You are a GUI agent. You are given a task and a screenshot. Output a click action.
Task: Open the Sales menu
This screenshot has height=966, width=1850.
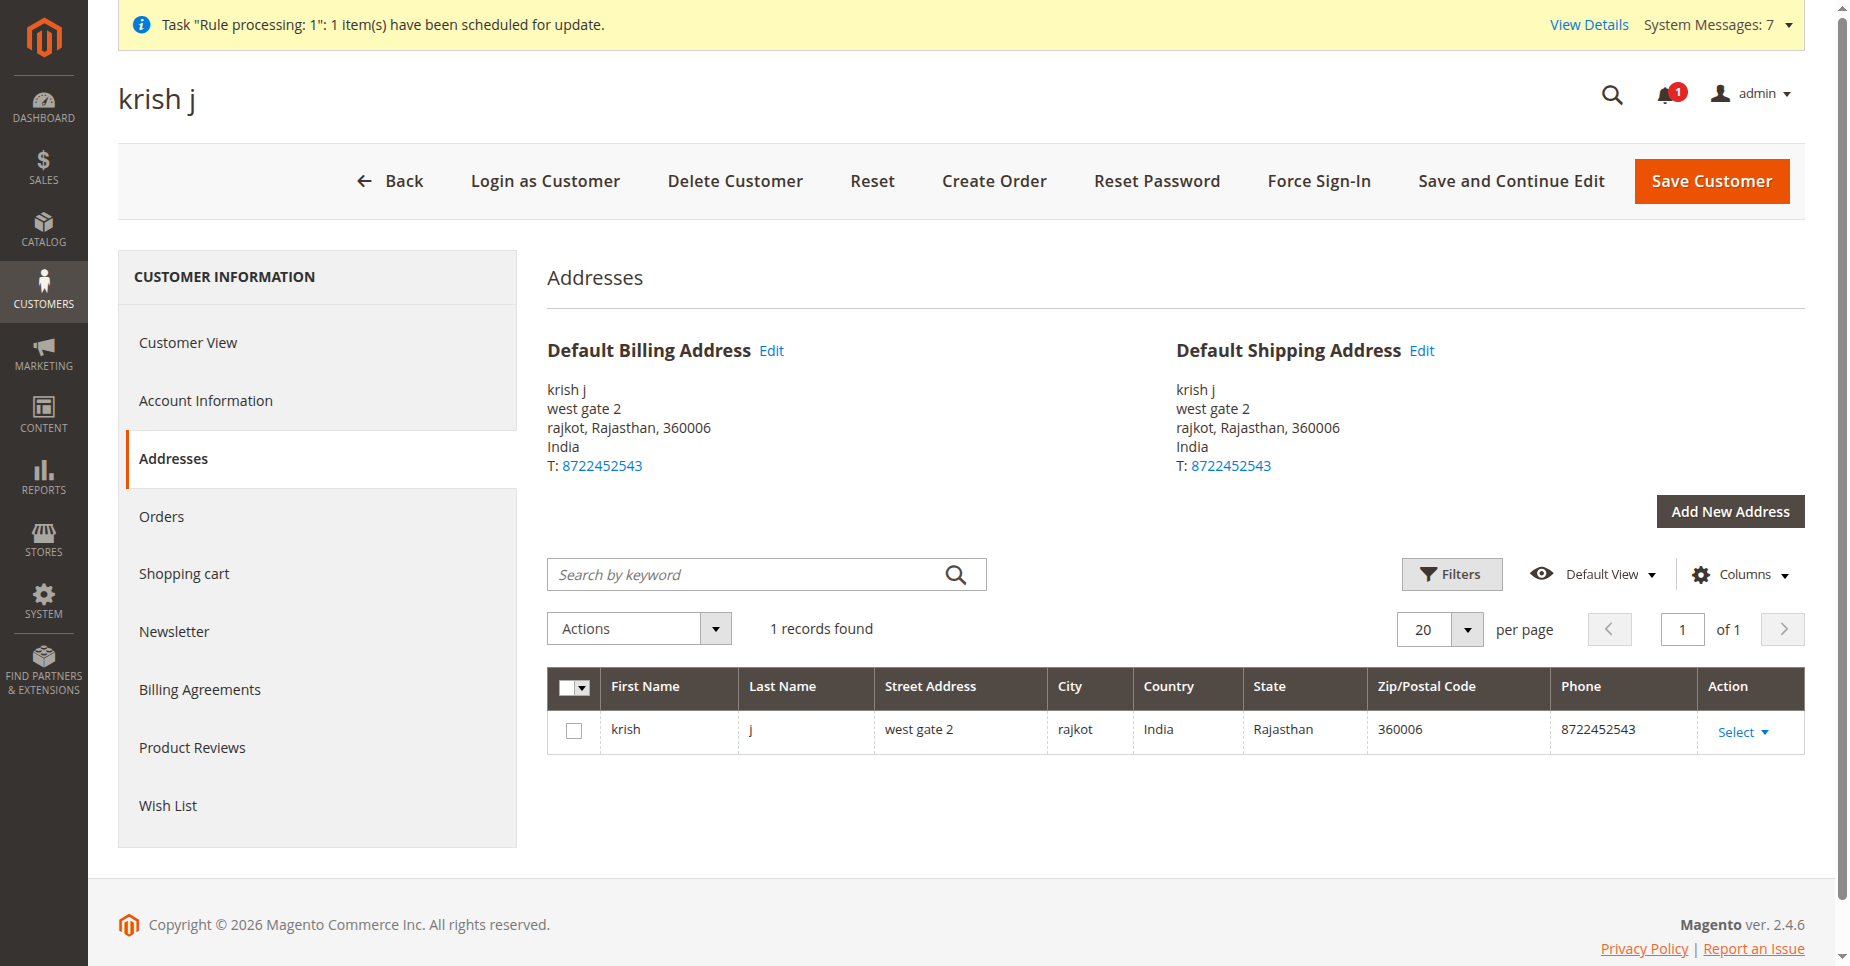tap(44, 168)
